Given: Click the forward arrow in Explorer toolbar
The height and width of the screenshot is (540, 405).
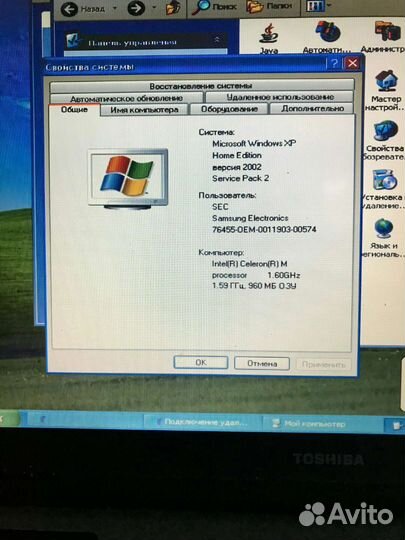Looking at the screenshot, I should 136,8.
